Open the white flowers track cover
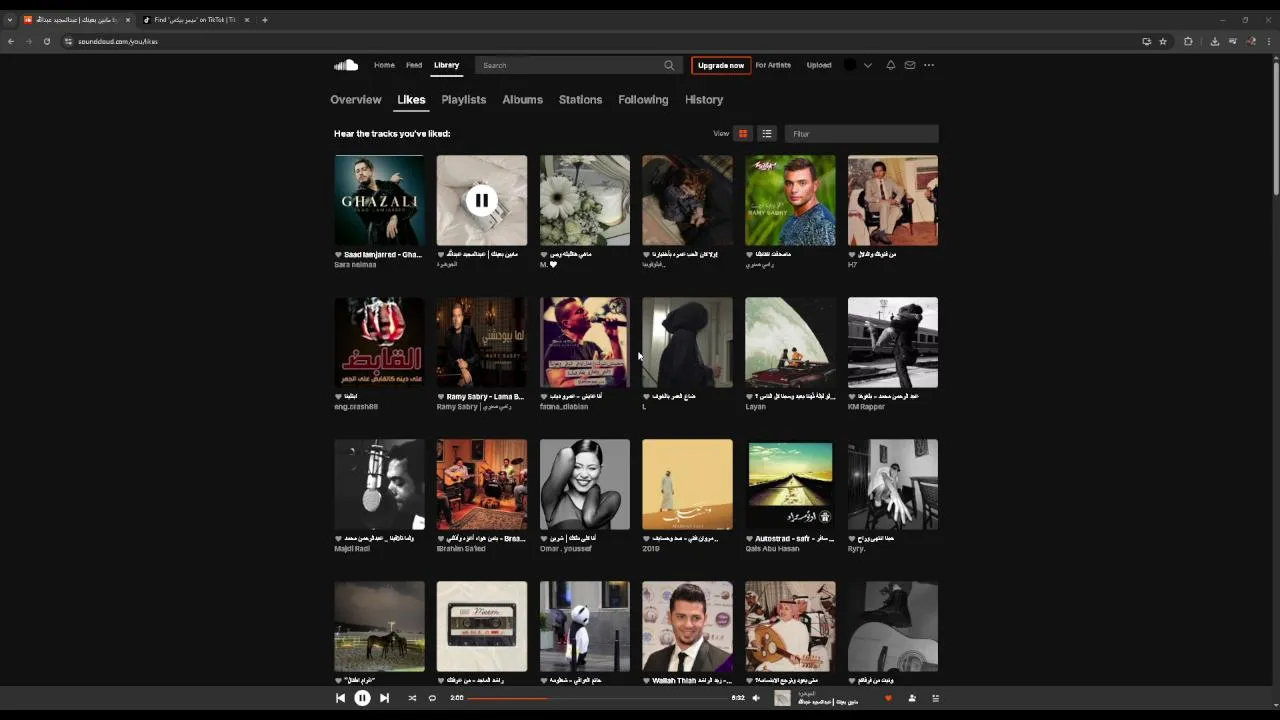This screenshot has height=720, width=1280. coord(585,200)
